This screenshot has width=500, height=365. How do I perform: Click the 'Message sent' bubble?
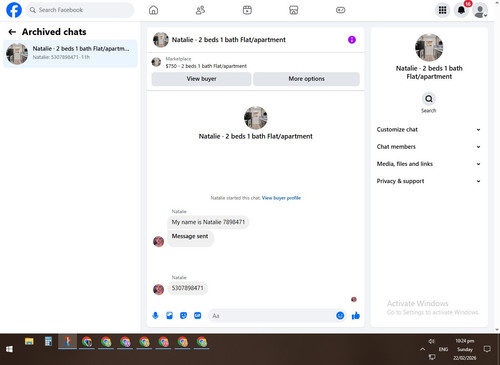[190, 238]
